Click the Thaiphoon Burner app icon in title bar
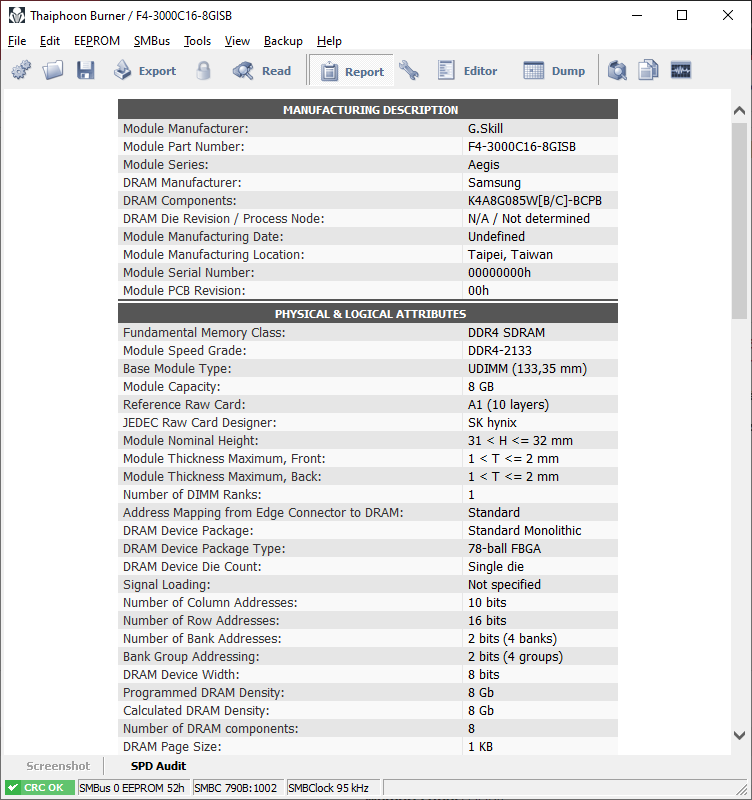The height and width of the screenshot is (800, 752). click(x=17, y=15)
